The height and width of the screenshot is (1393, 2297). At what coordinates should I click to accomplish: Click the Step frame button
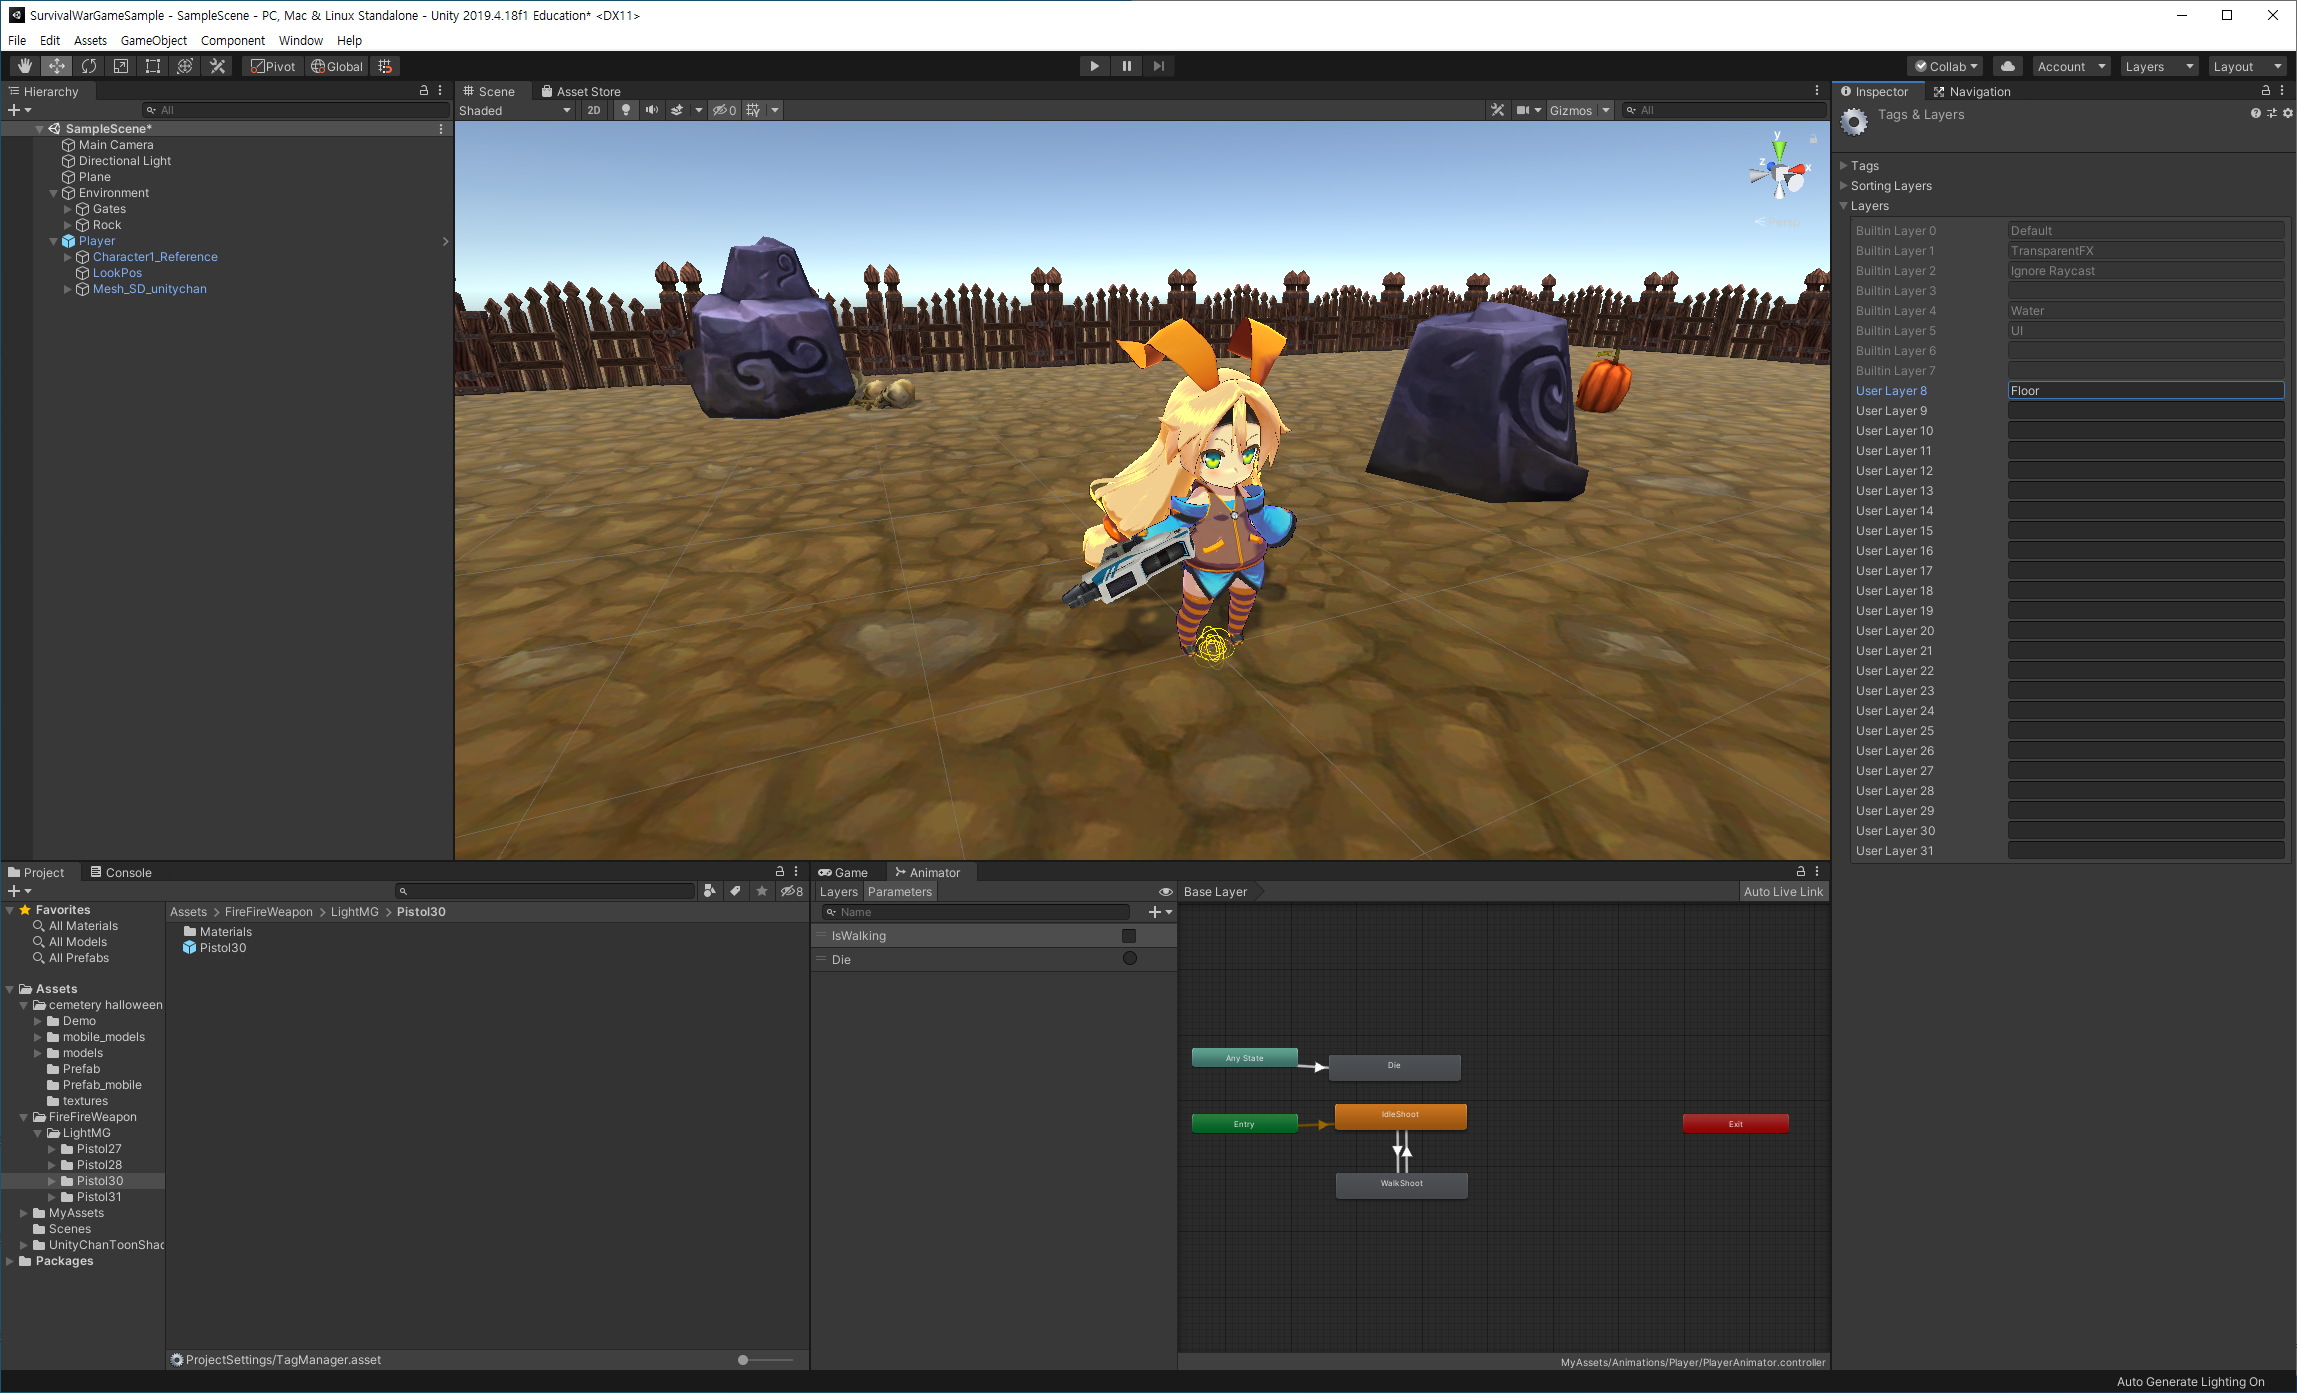pyautogui.click(x=1159, y=66)
